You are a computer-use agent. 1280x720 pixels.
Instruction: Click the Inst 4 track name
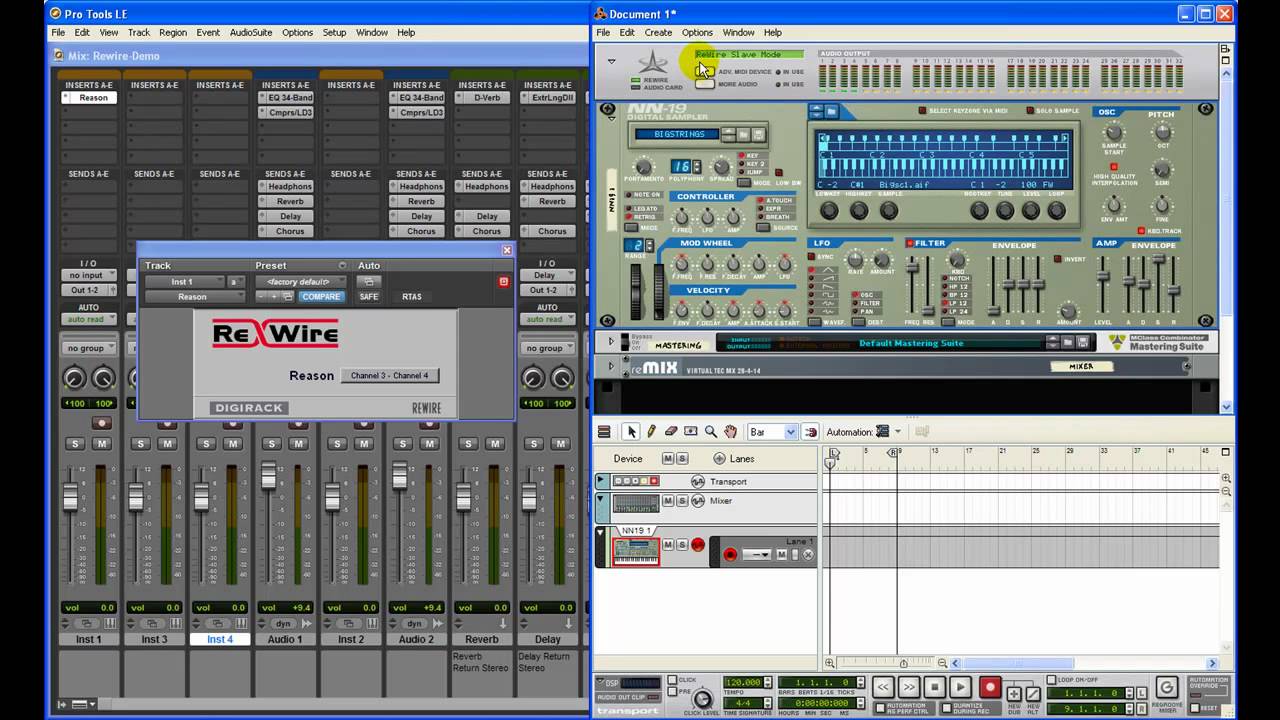[x=220, y=639]
